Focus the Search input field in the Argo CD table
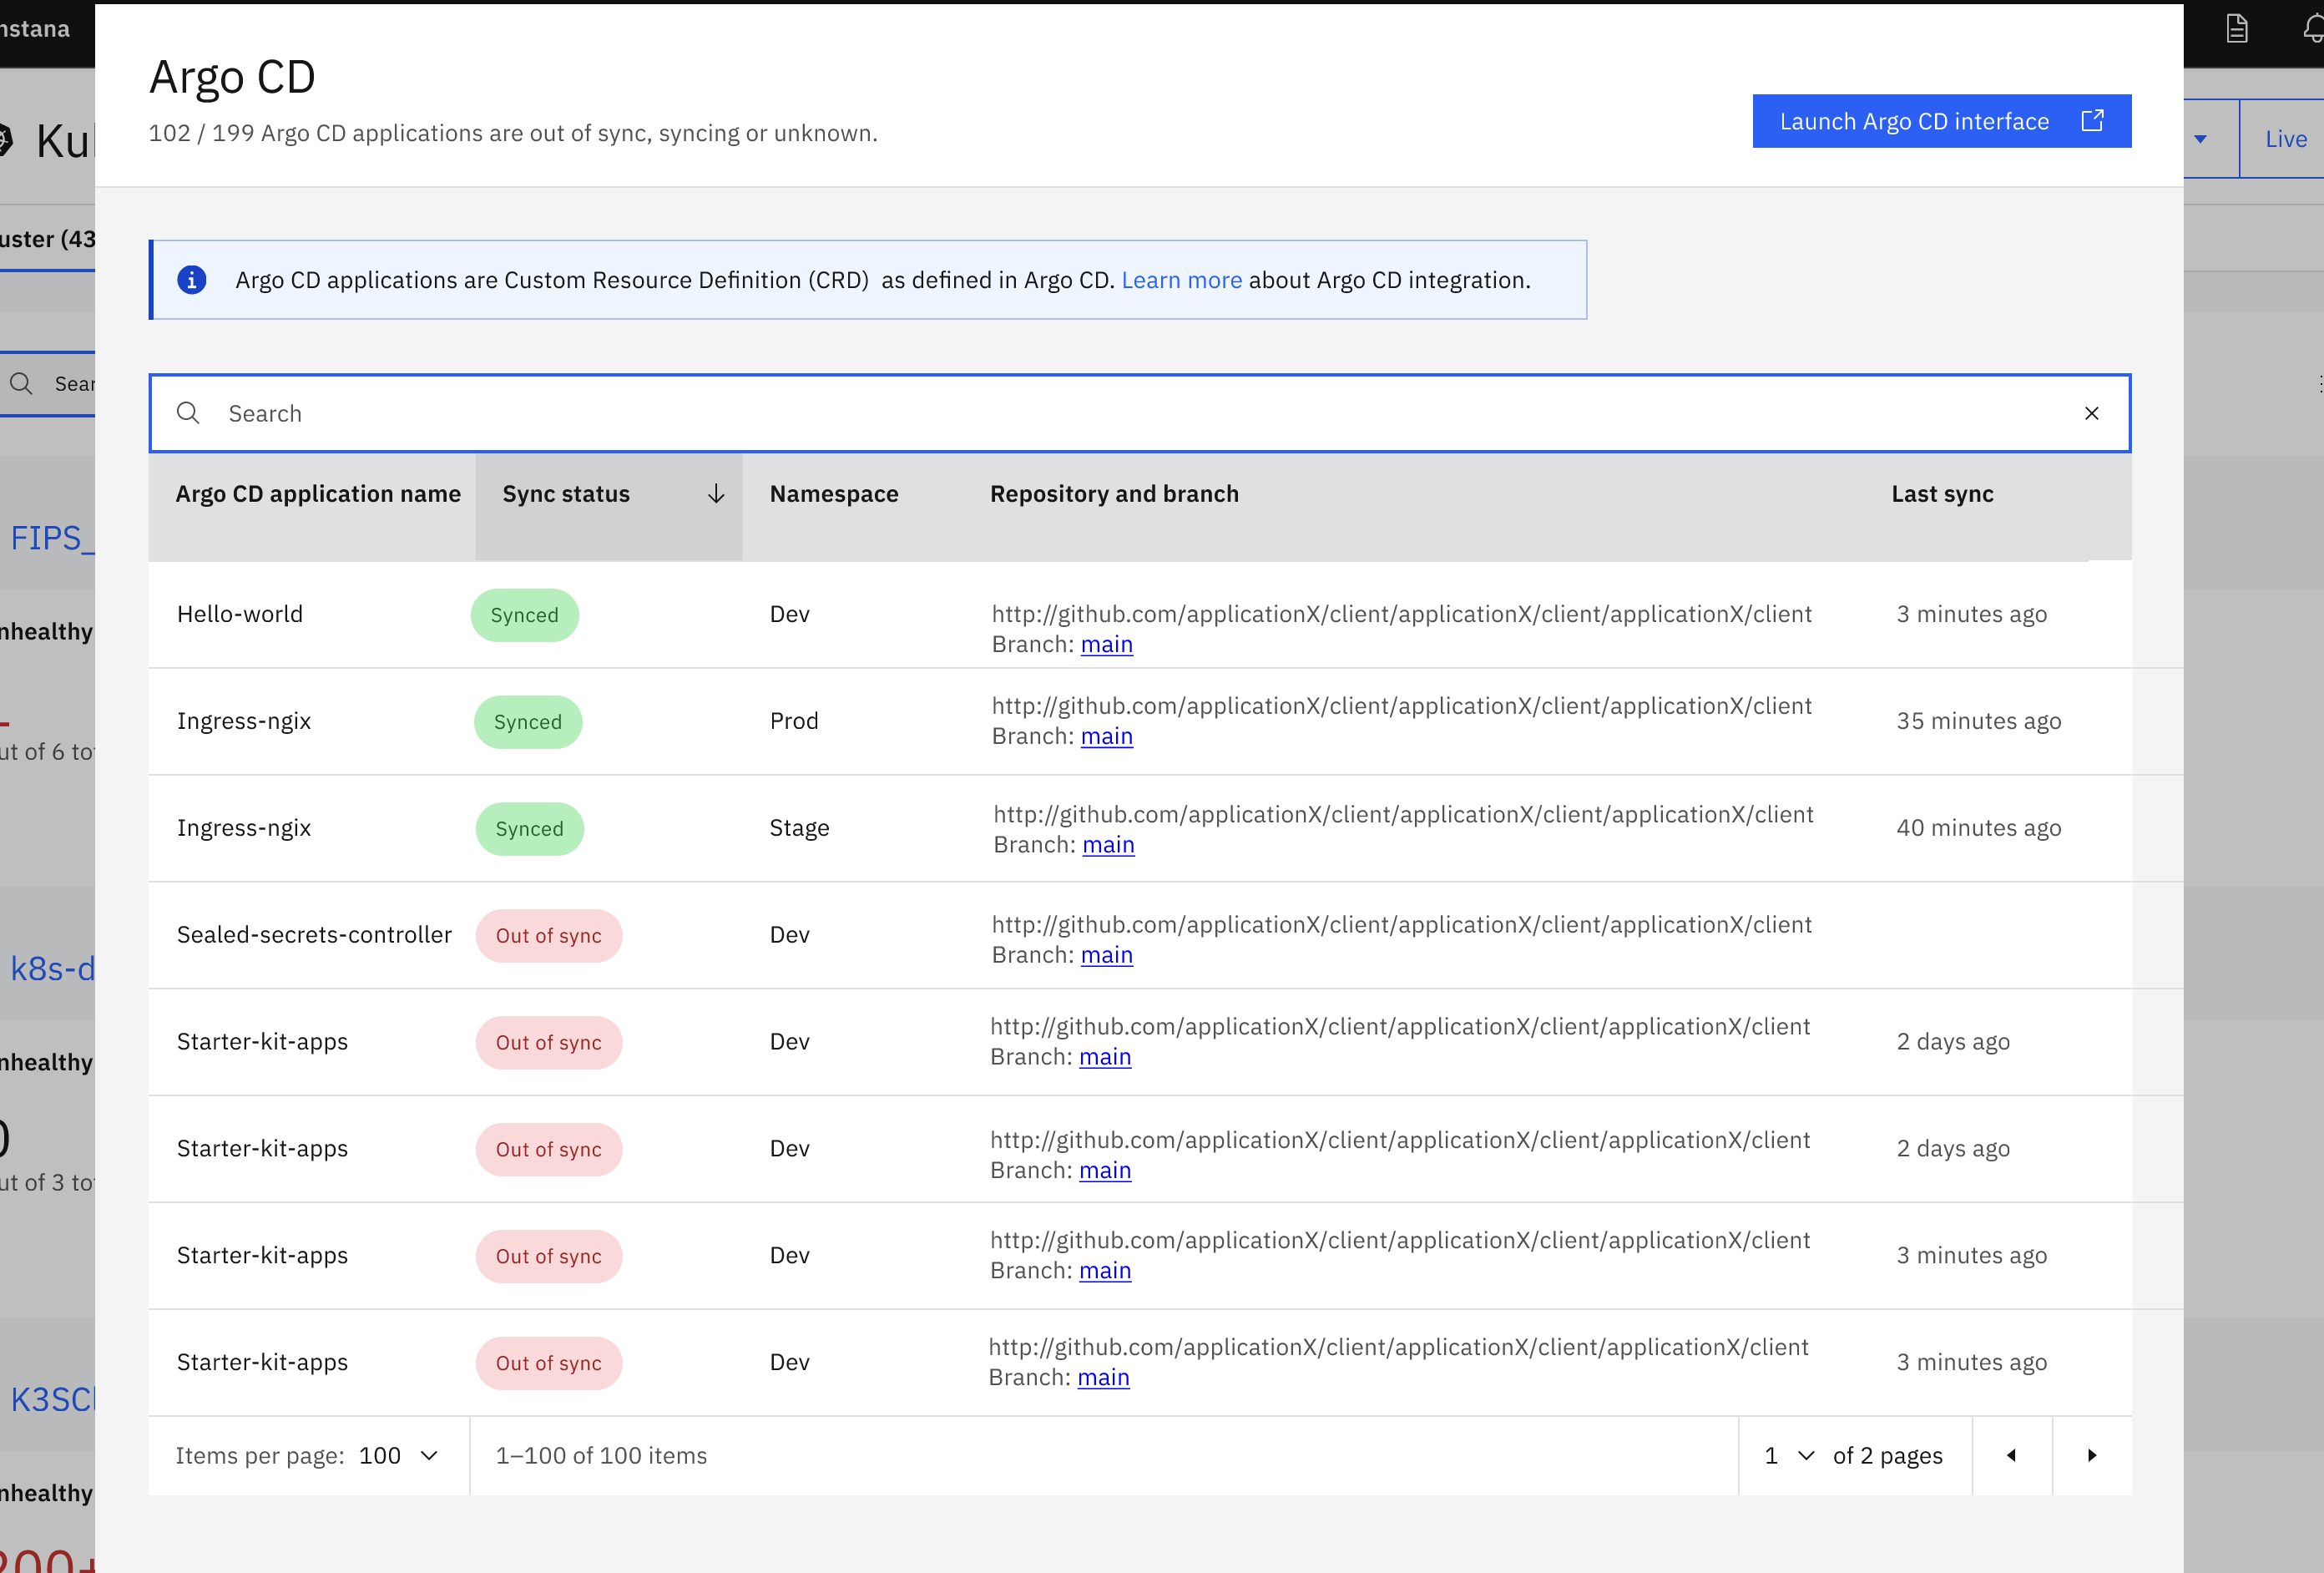 (1139, 413)
